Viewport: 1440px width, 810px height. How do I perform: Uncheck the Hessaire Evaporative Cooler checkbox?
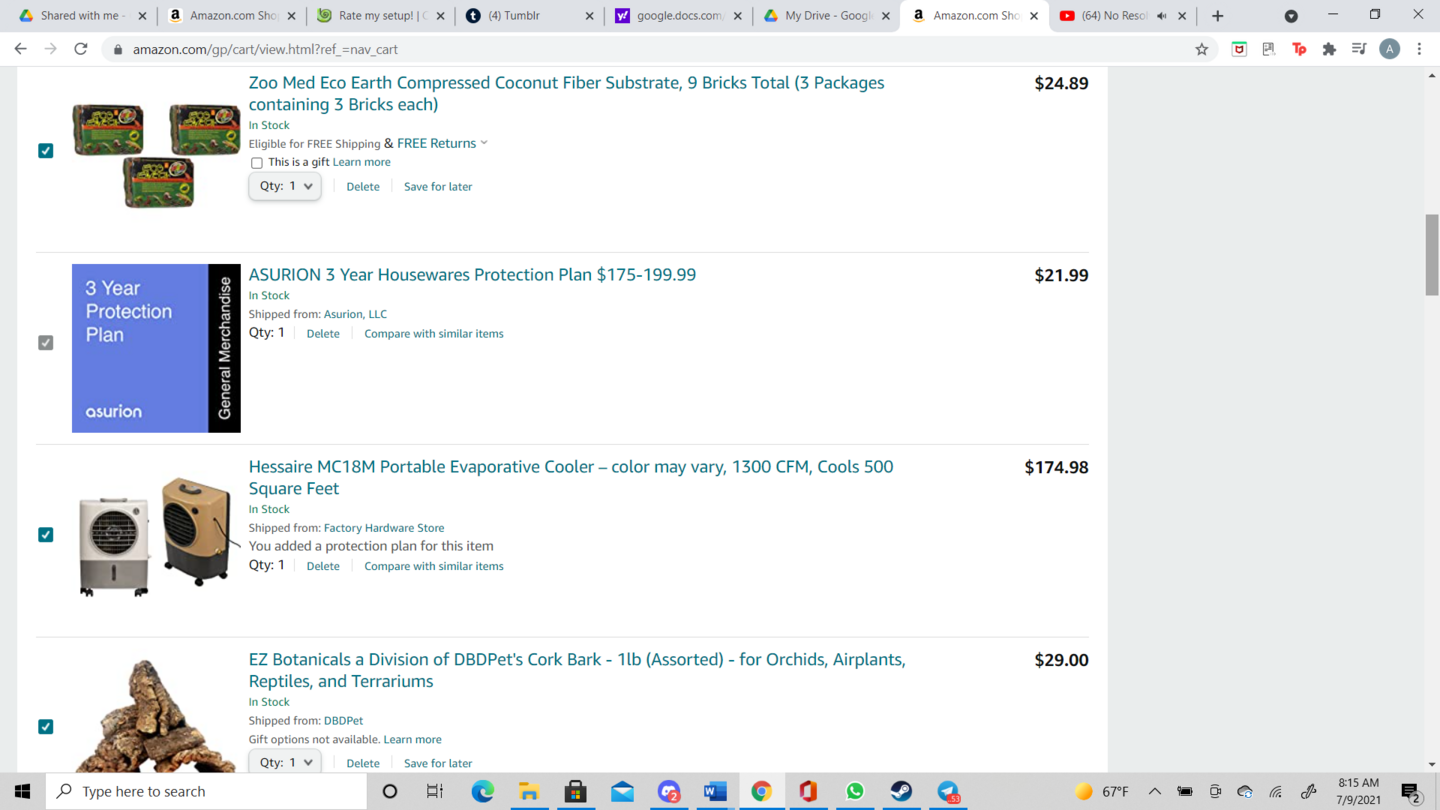[46, 534]
